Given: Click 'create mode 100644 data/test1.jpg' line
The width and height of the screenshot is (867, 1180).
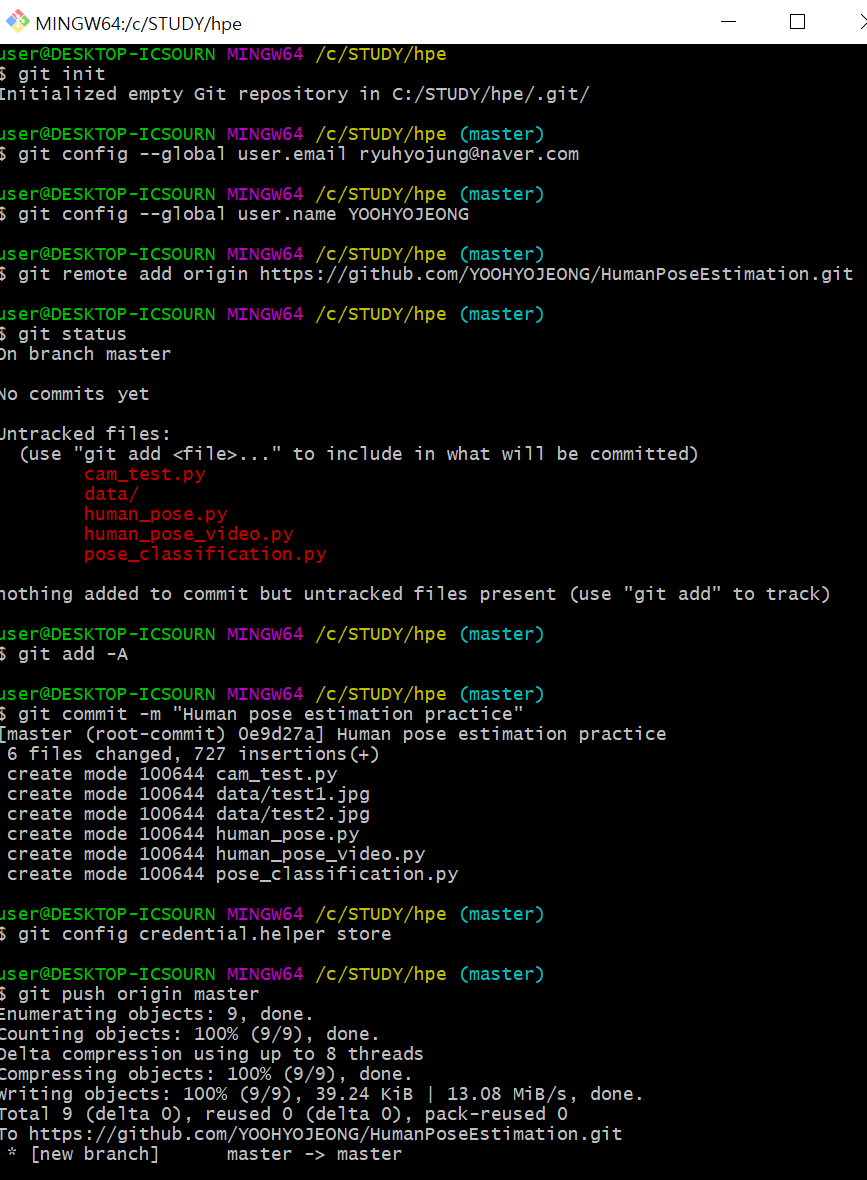Looking at the screenshot, I should 188,794.
